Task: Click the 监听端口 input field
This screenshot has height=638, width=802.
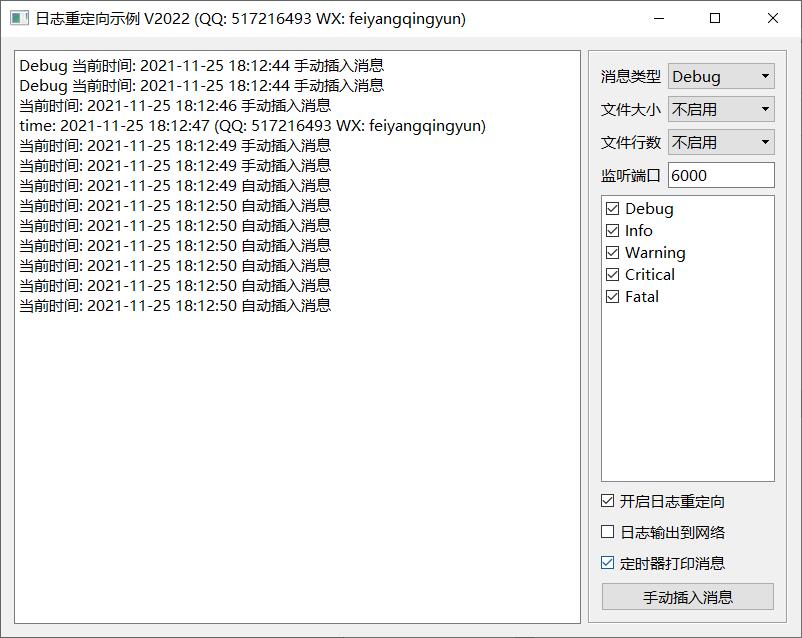Action: [x=720, y=176]
